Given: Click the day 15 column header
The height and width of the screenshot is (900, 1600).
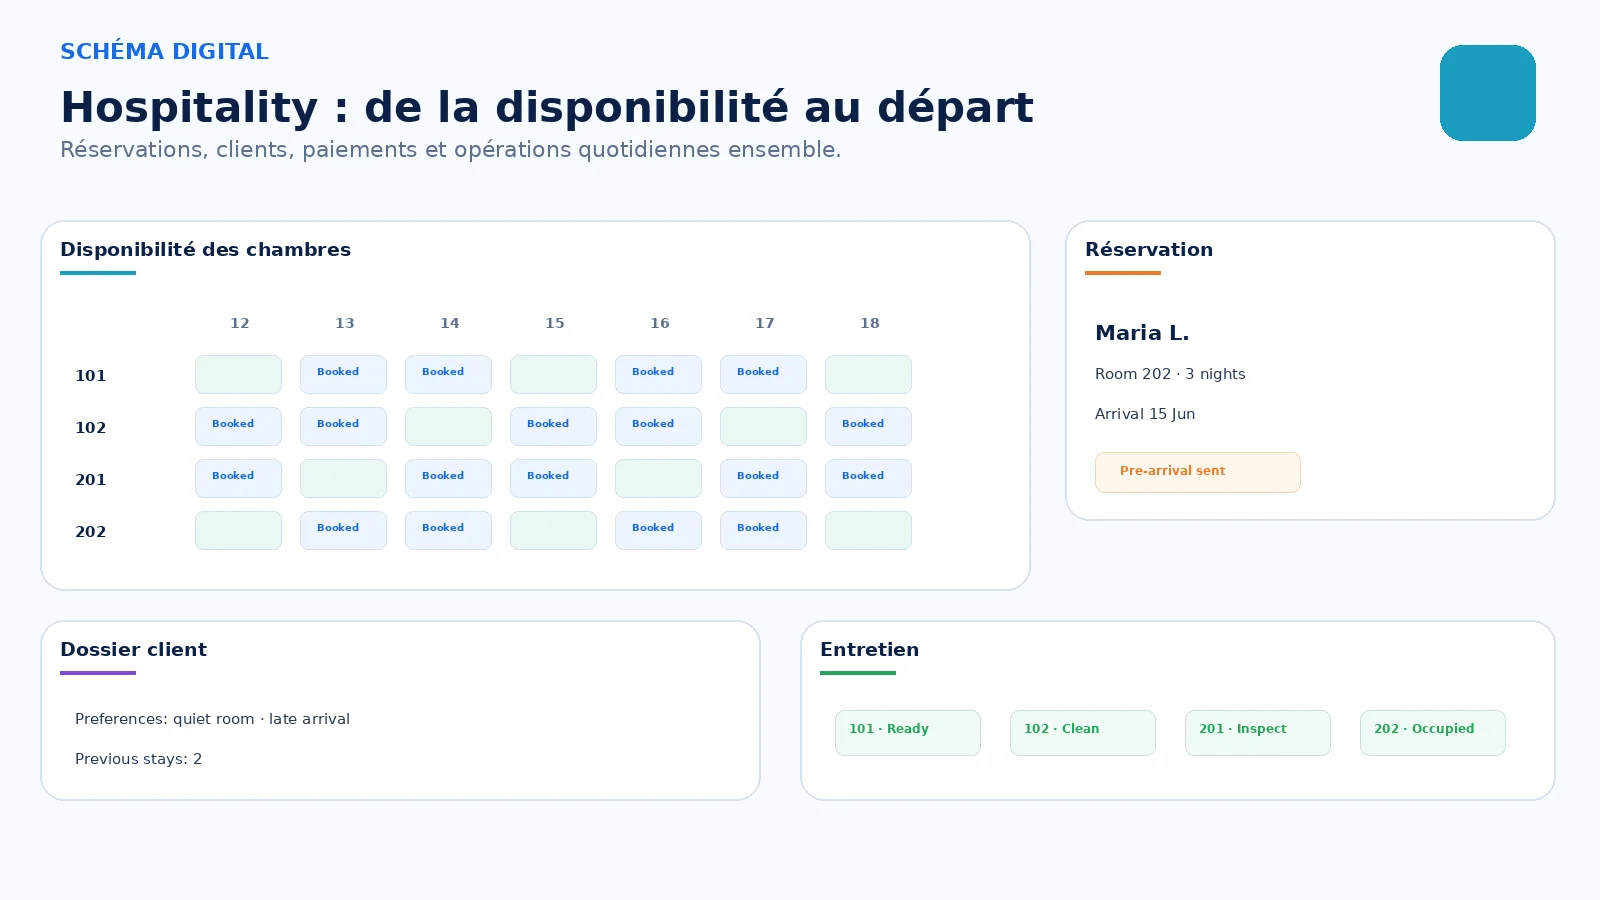Looking at the screenshot, I should coord(555,323).
